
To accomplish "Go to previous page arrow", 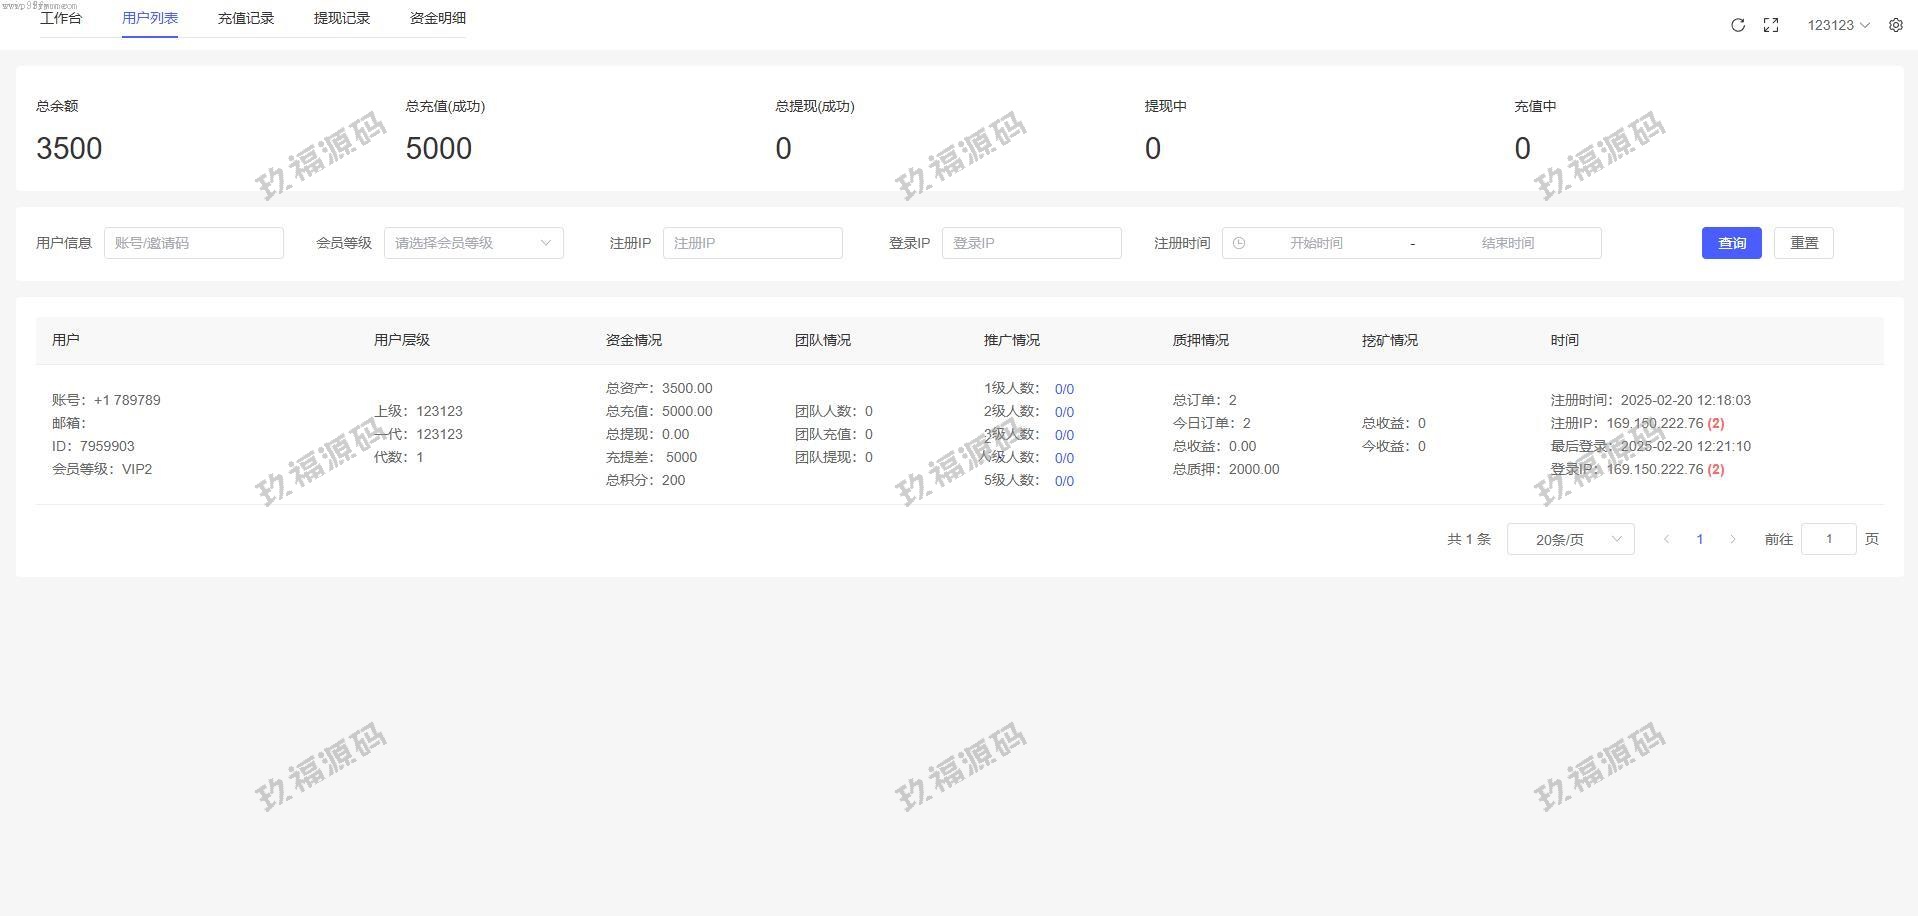I will 1666,539.
